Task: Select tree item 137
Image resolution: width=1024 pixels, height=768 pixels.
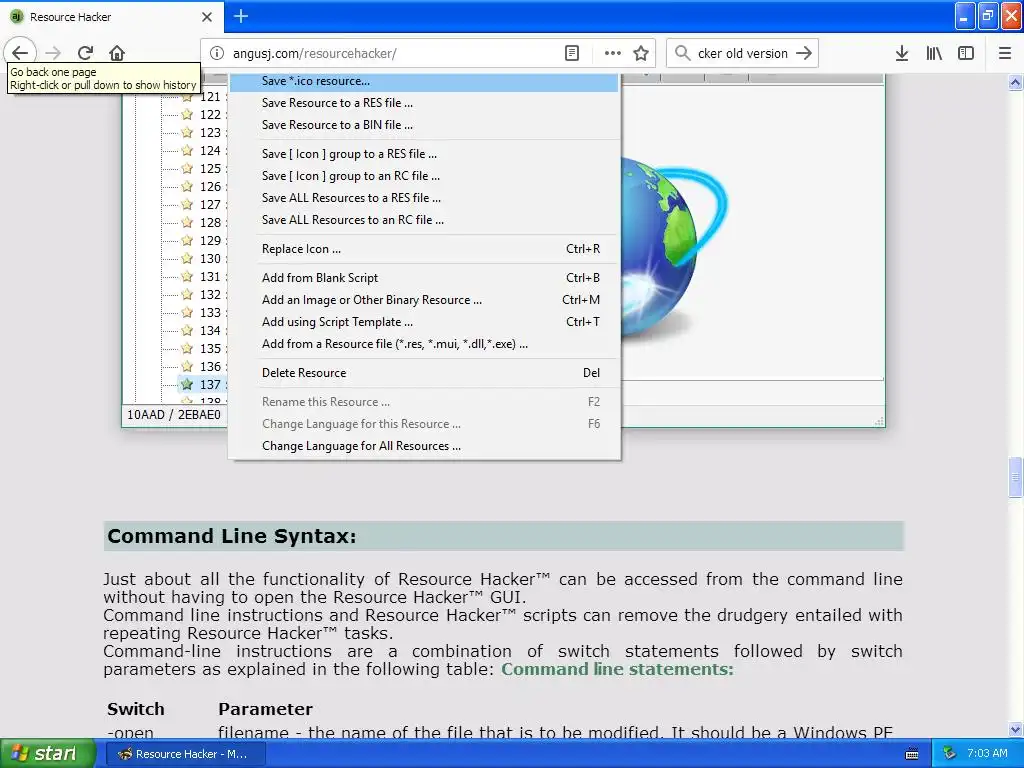Action: tap(210, 385)
